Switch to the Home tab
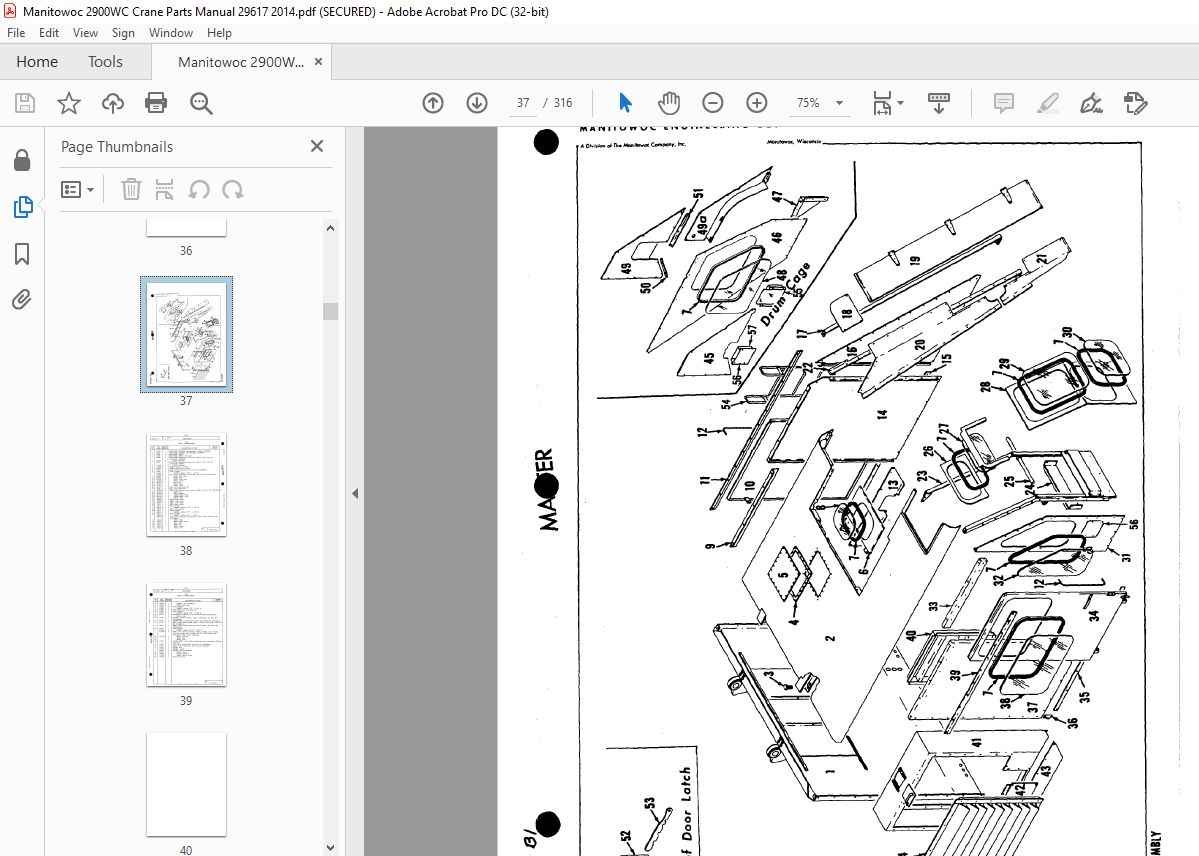1199x856 pixels. pos(37,61)
